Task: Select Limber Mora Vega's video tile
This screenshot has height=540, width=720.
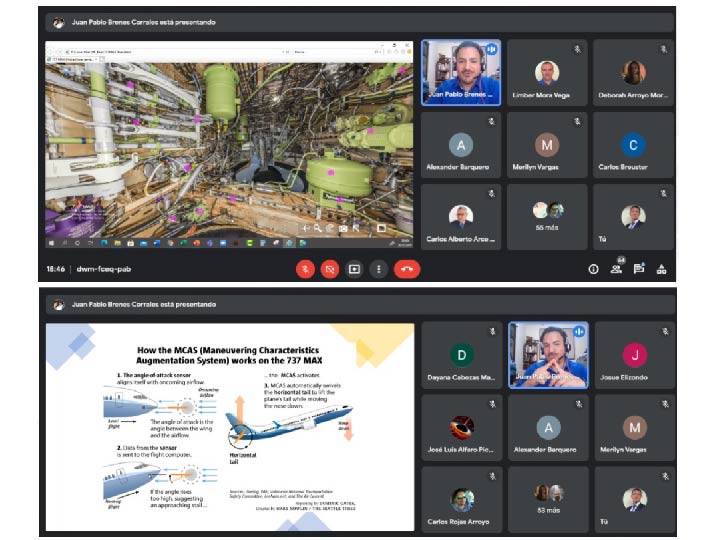Action: (x=547, y=73)
